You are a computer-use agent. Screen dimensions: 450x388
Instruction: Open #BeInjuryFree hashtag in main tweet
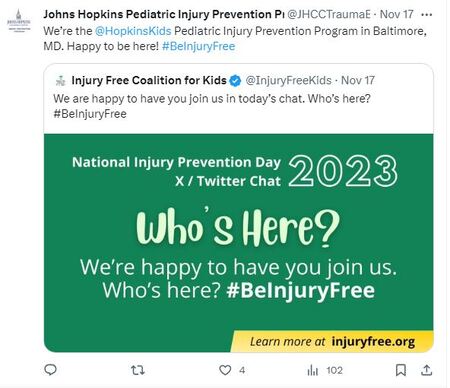point(198,46)
